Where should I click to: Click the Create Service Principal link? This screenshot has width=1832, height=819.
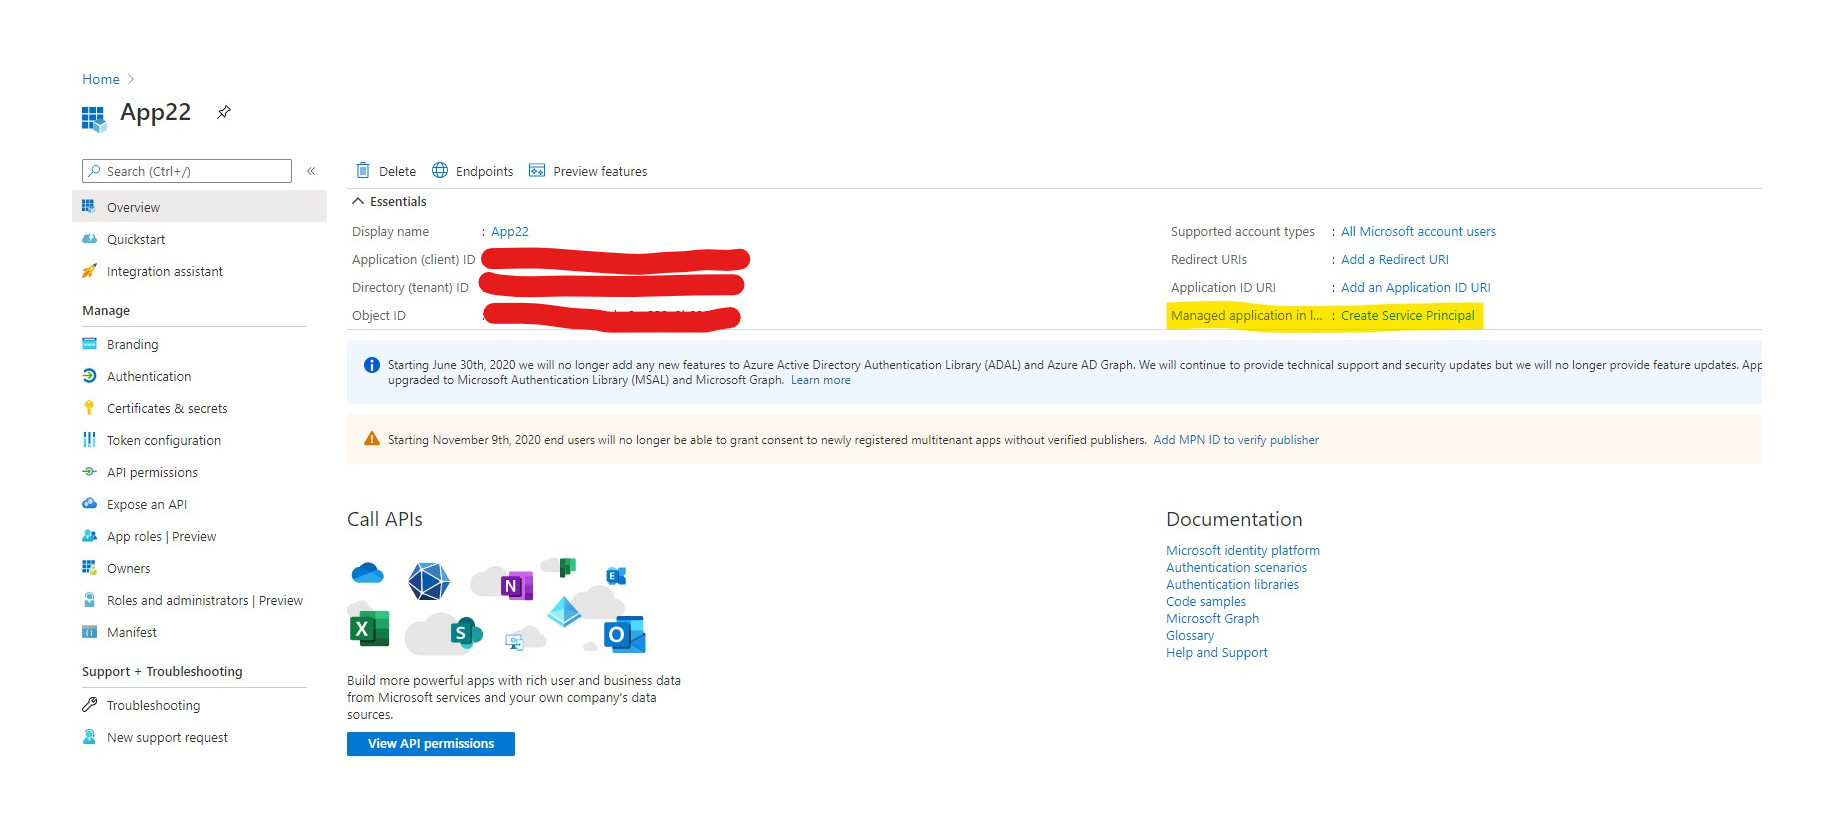click(1407, 315)
